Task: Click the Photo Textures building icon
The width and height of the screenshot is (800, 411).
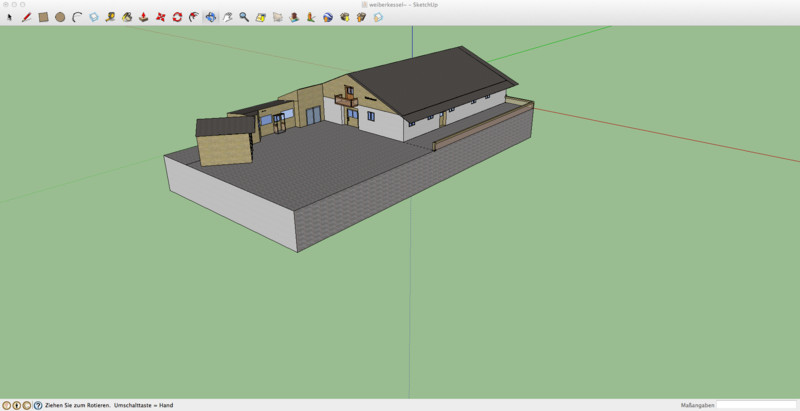Action: 311,17
